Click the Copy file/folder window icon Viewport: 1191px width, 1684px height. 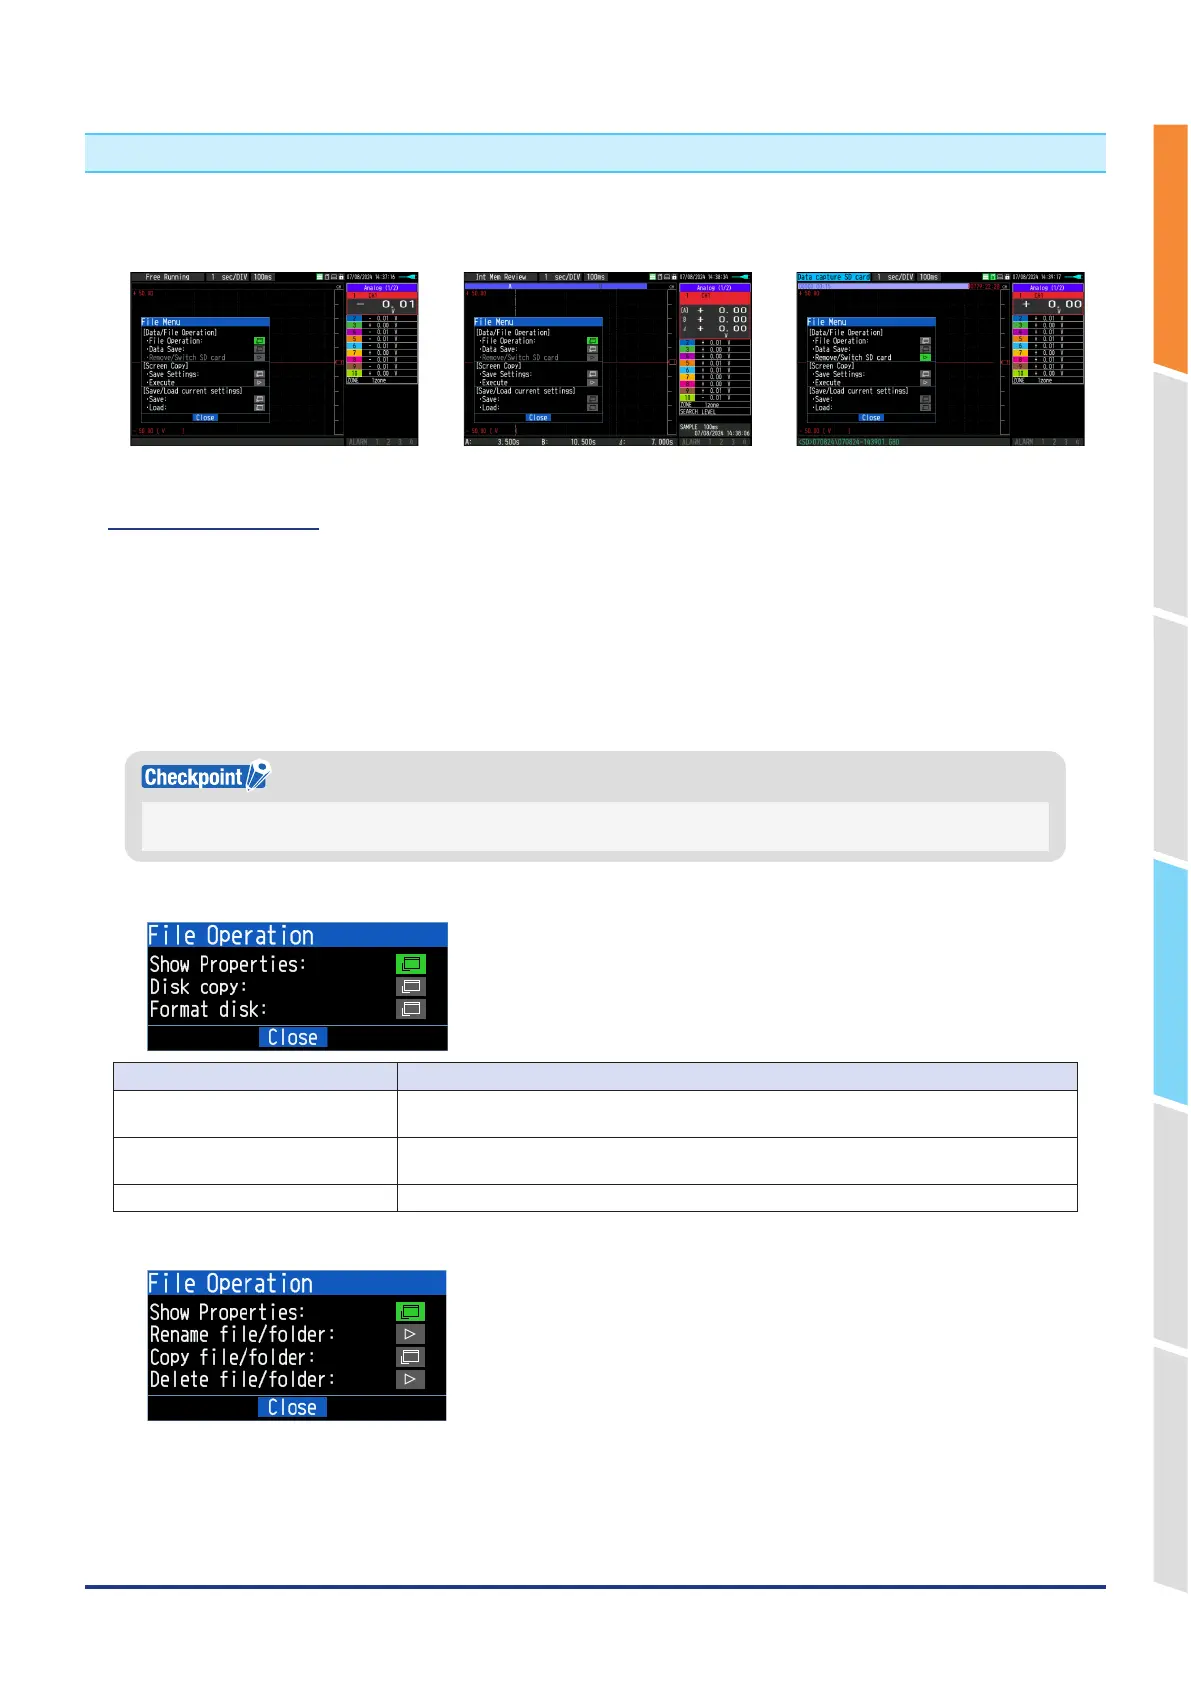pos(410,1357)
